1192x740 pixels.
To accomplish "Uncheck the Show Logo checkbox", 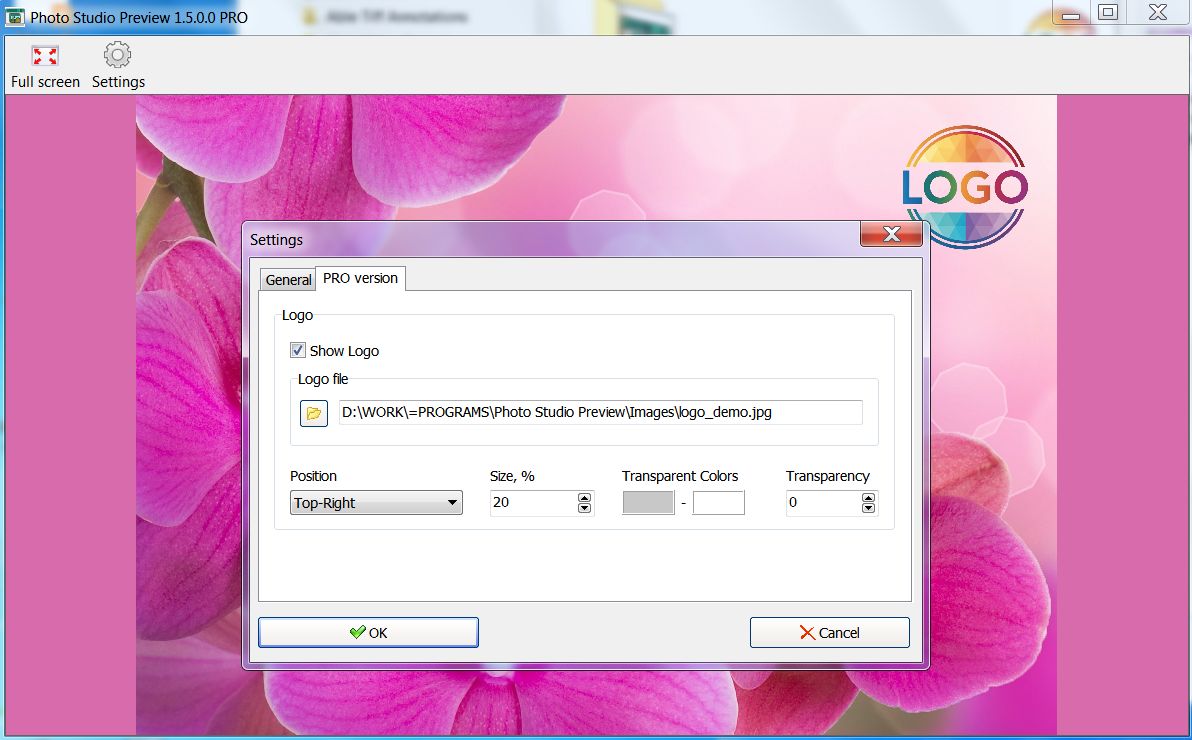I will coord(298,351).
